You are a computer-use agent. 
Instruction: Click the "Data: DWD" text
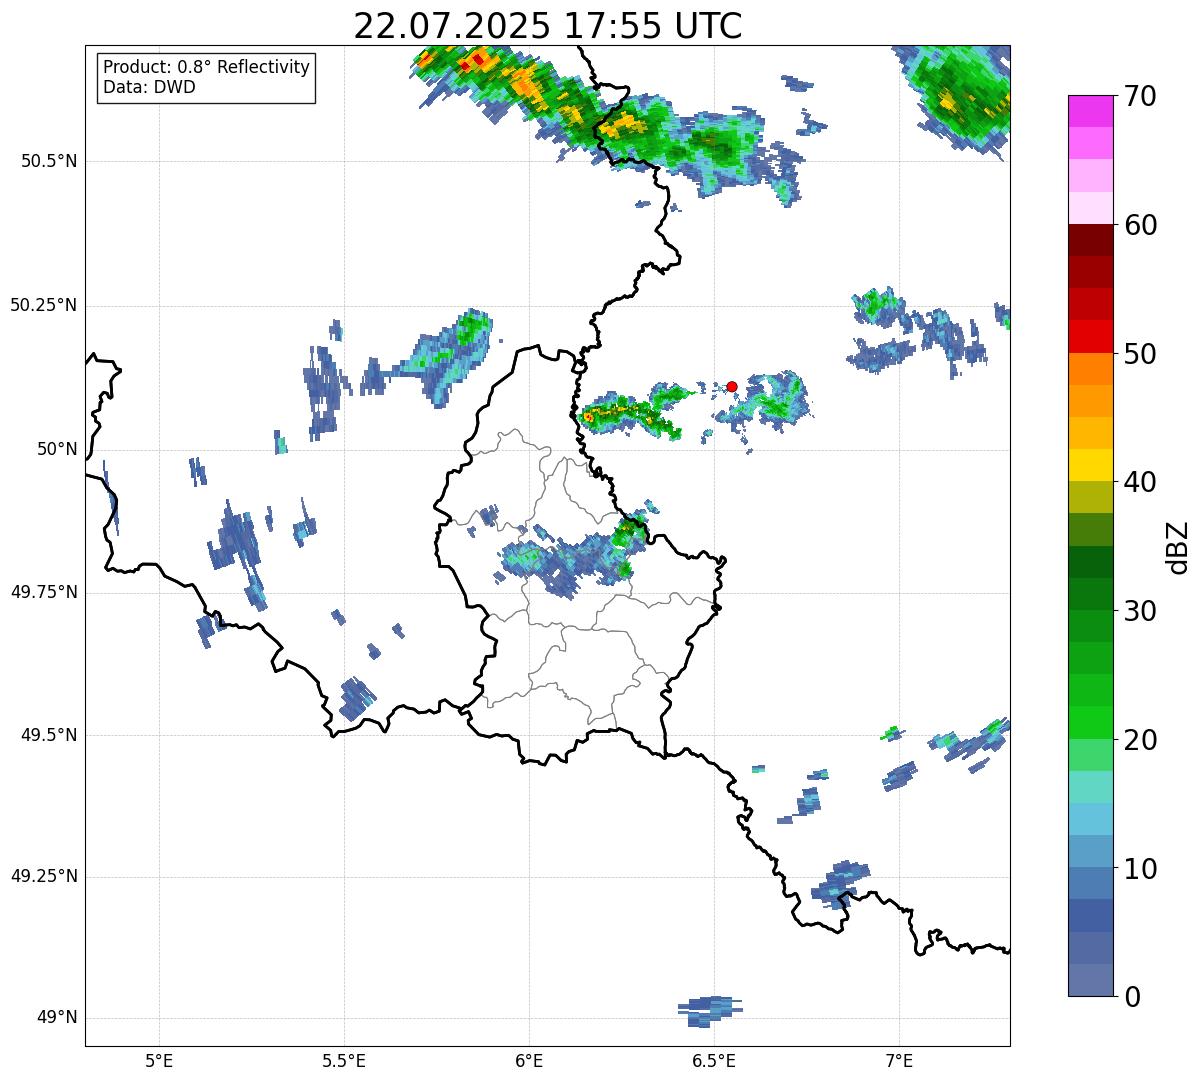click(149, 87)
